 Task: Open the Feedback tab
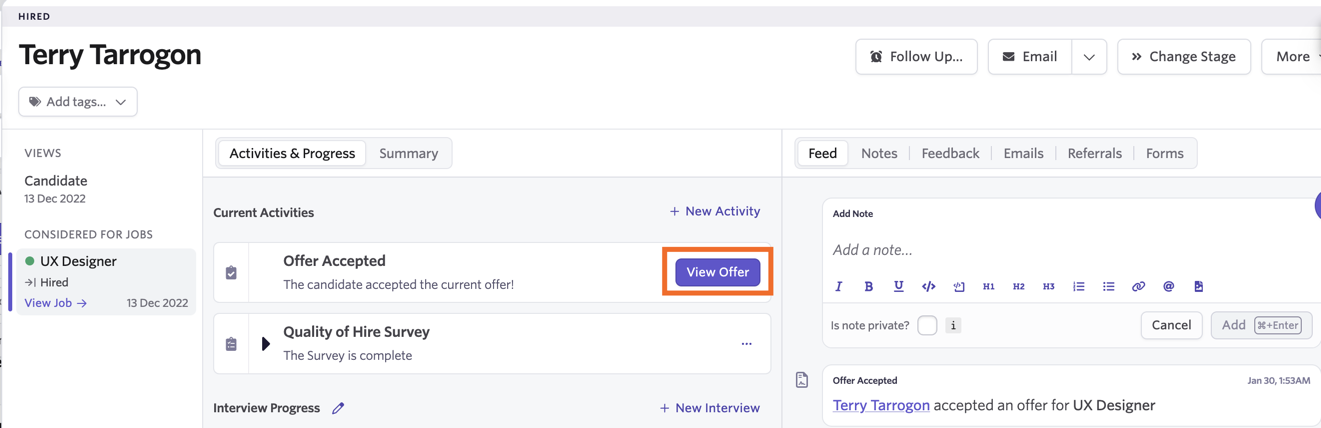tap(950, 153)
